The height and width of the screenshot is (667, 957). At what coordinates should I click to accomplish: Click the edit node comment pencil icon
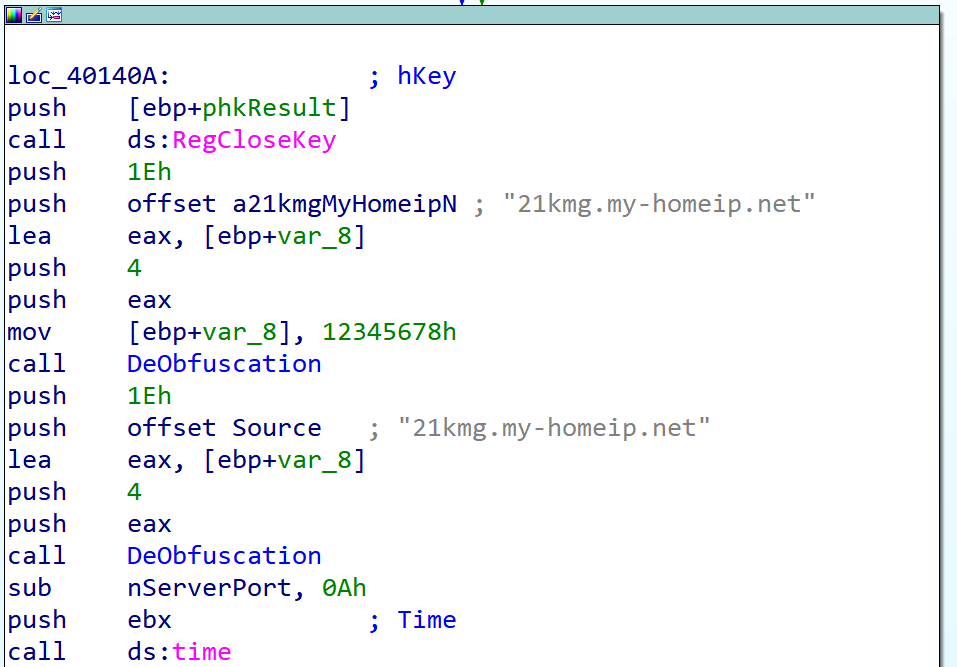(34, 15)
